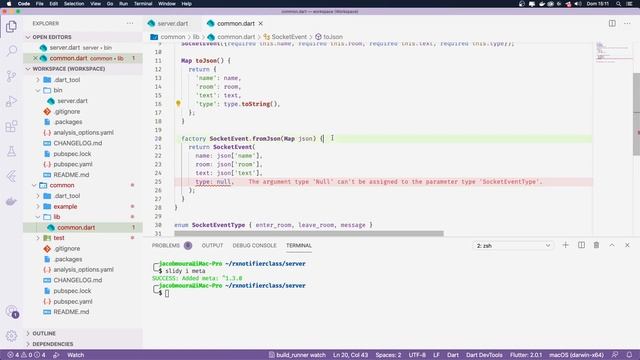Collapse the bin folder
The height and width of the screenshot is (360, 640).
pyautogui.click(x=38, y=90)
